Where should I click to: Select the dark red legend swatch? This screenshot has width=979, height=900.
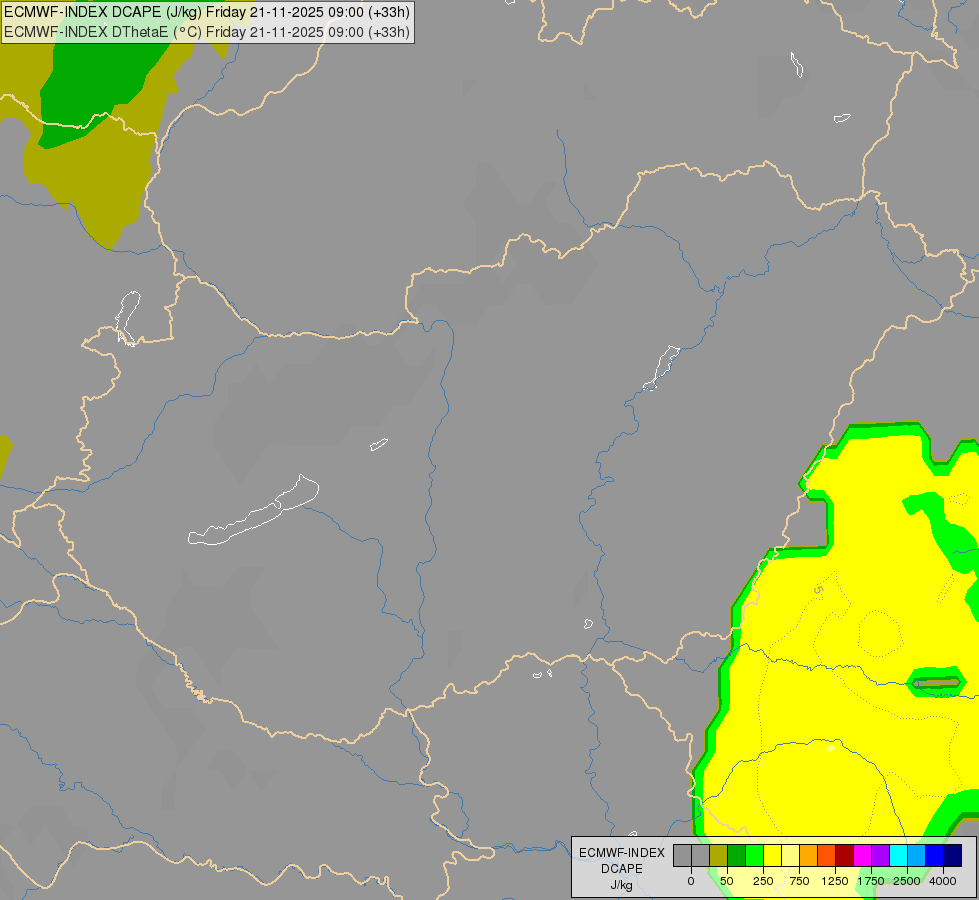(845, 855)
